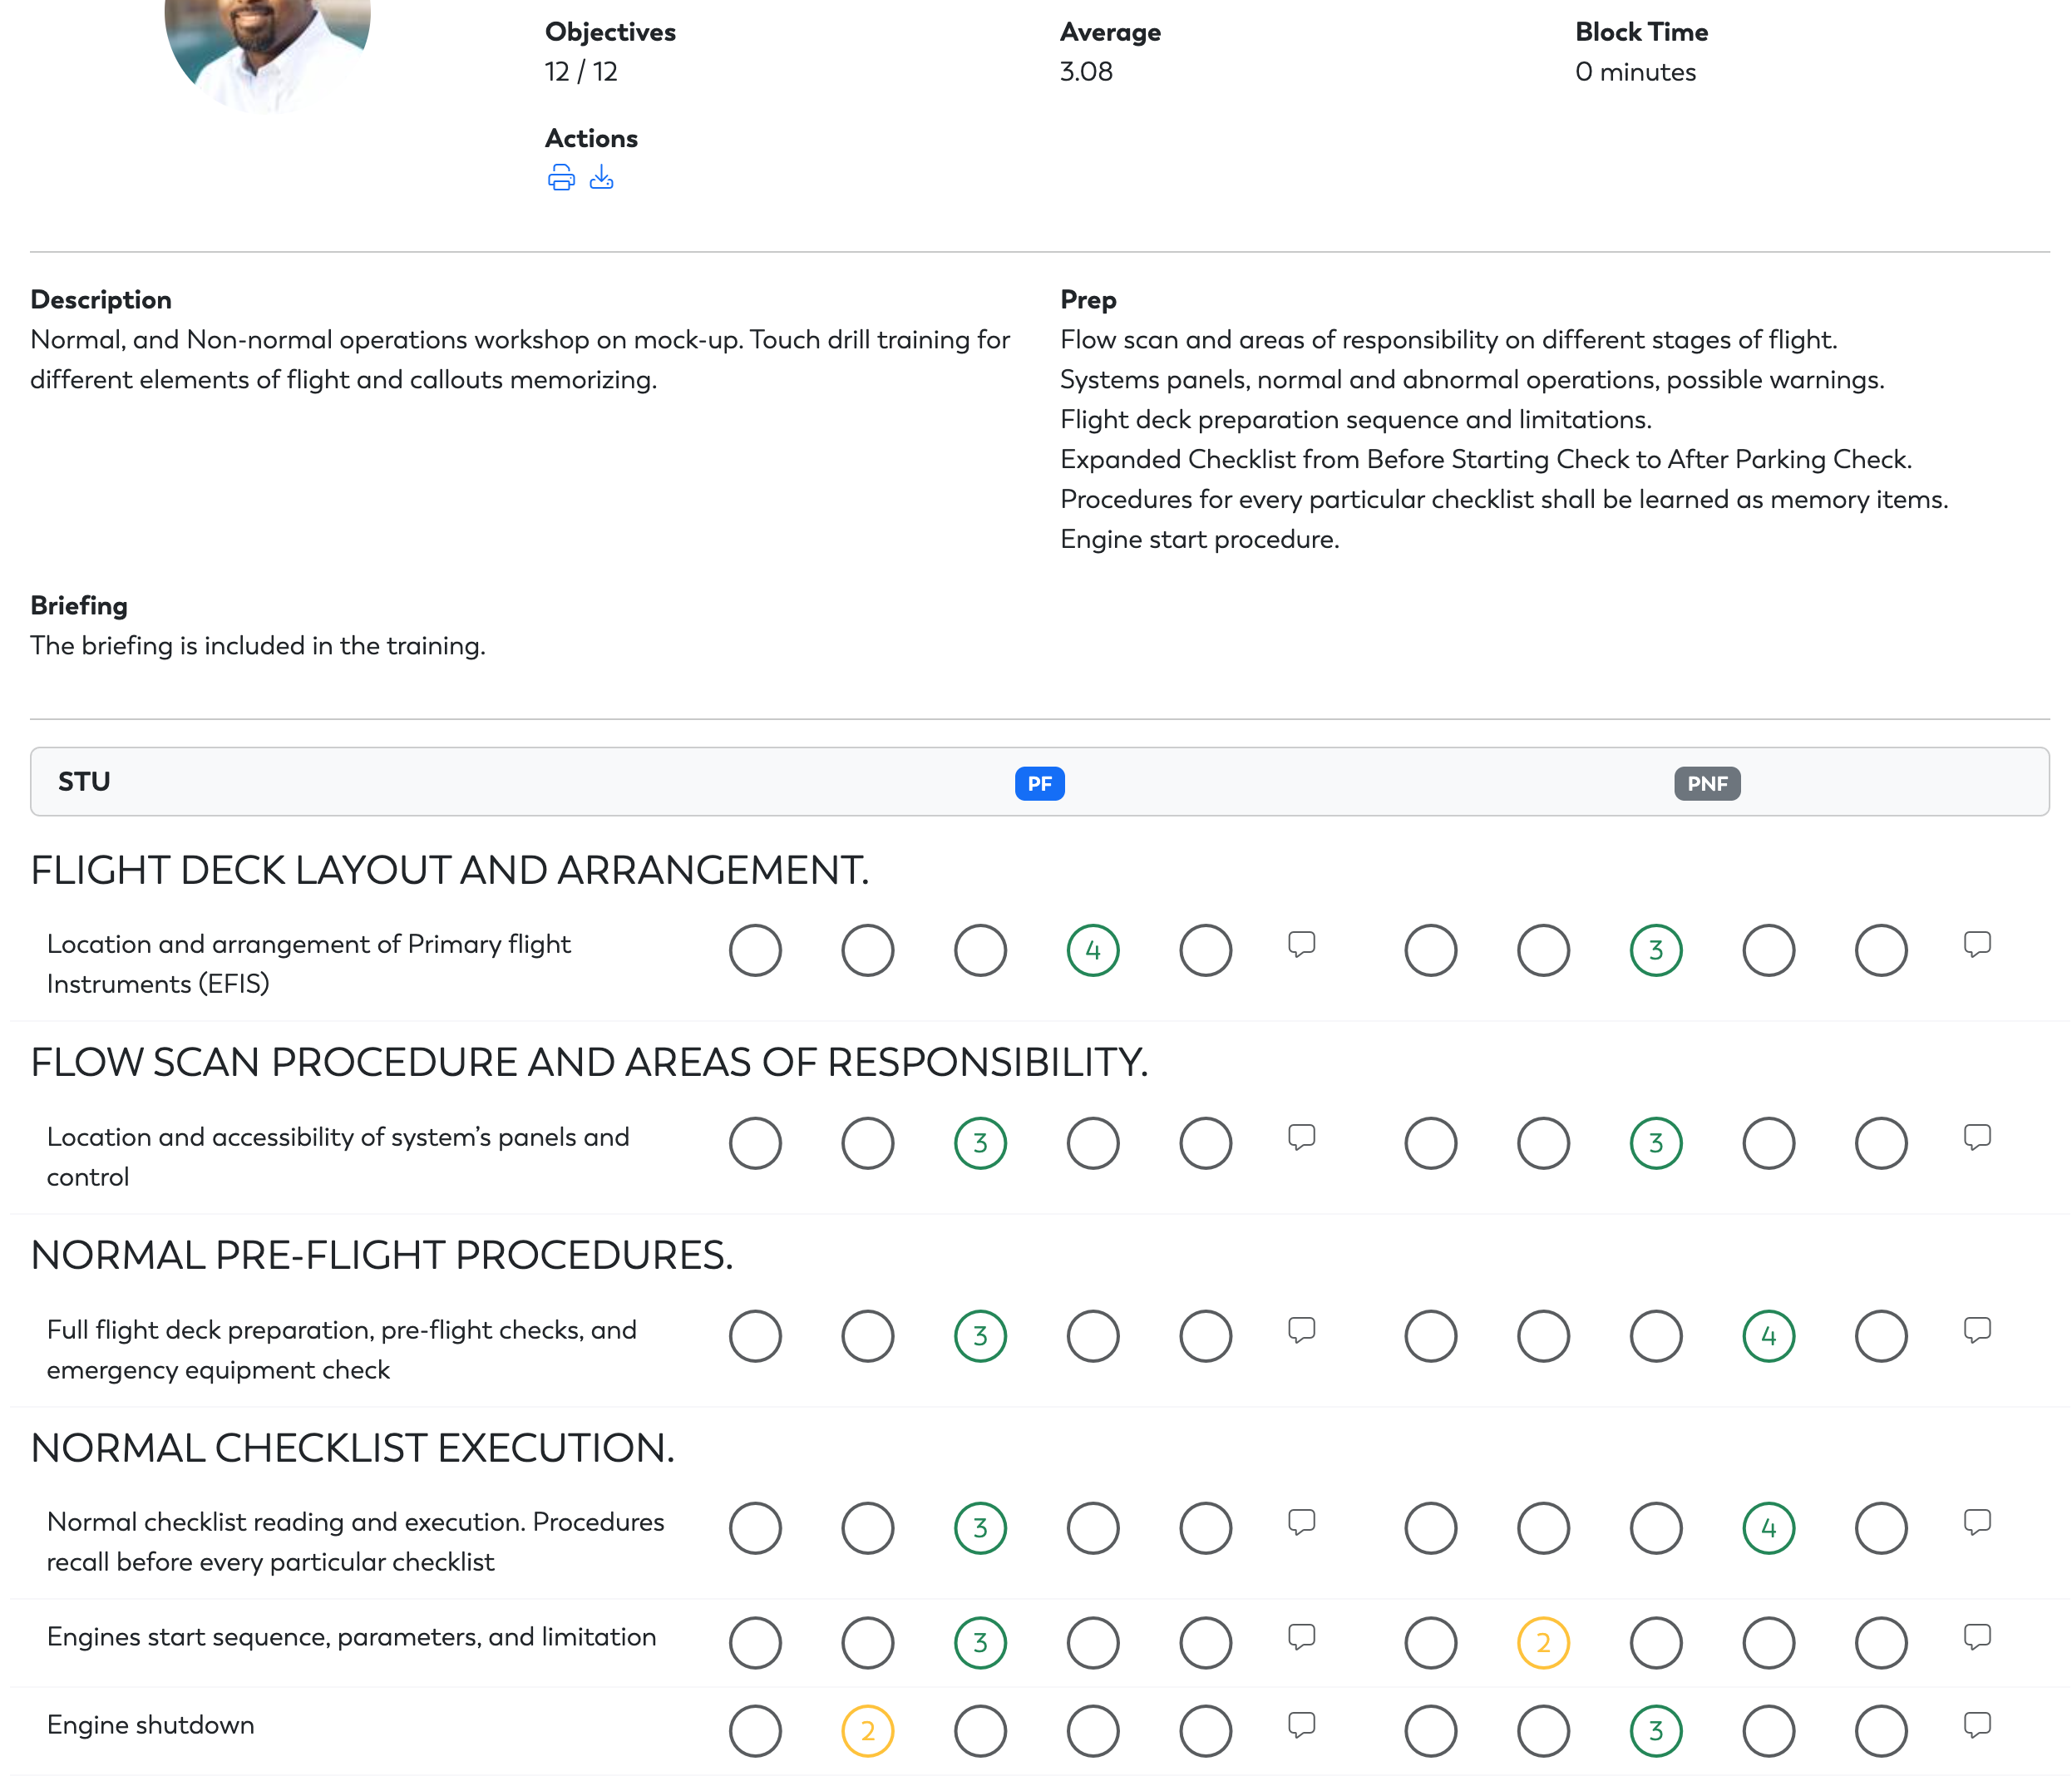Open PF comment for Normal checklist reading

(x=1301, y=1522)
